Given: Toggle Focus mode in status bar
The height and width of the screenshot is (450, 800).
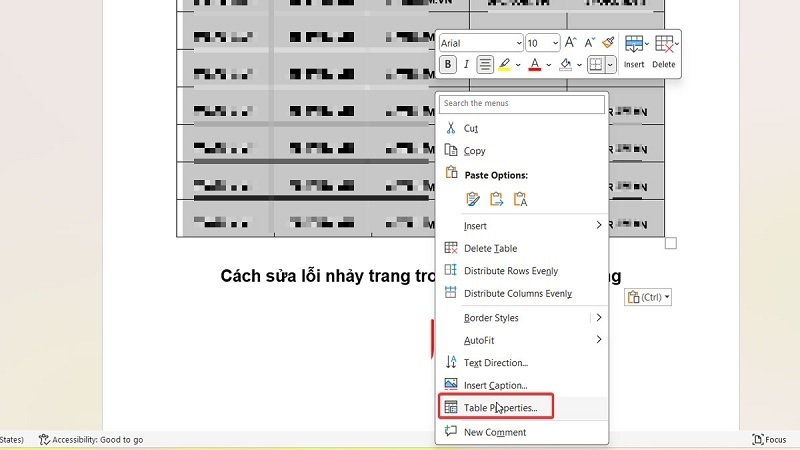Looking at the screenshot, I should [769, 439].
